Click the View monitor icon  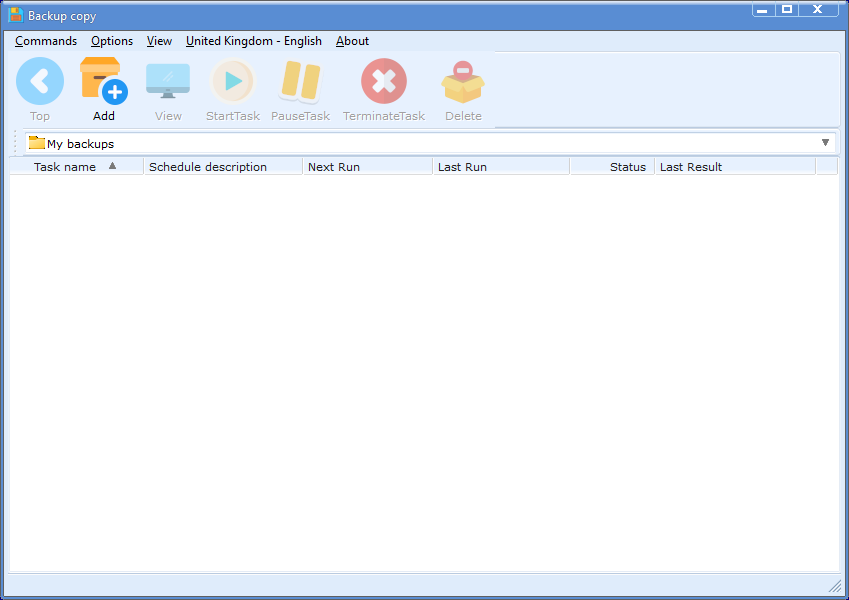tap(168, 82)
